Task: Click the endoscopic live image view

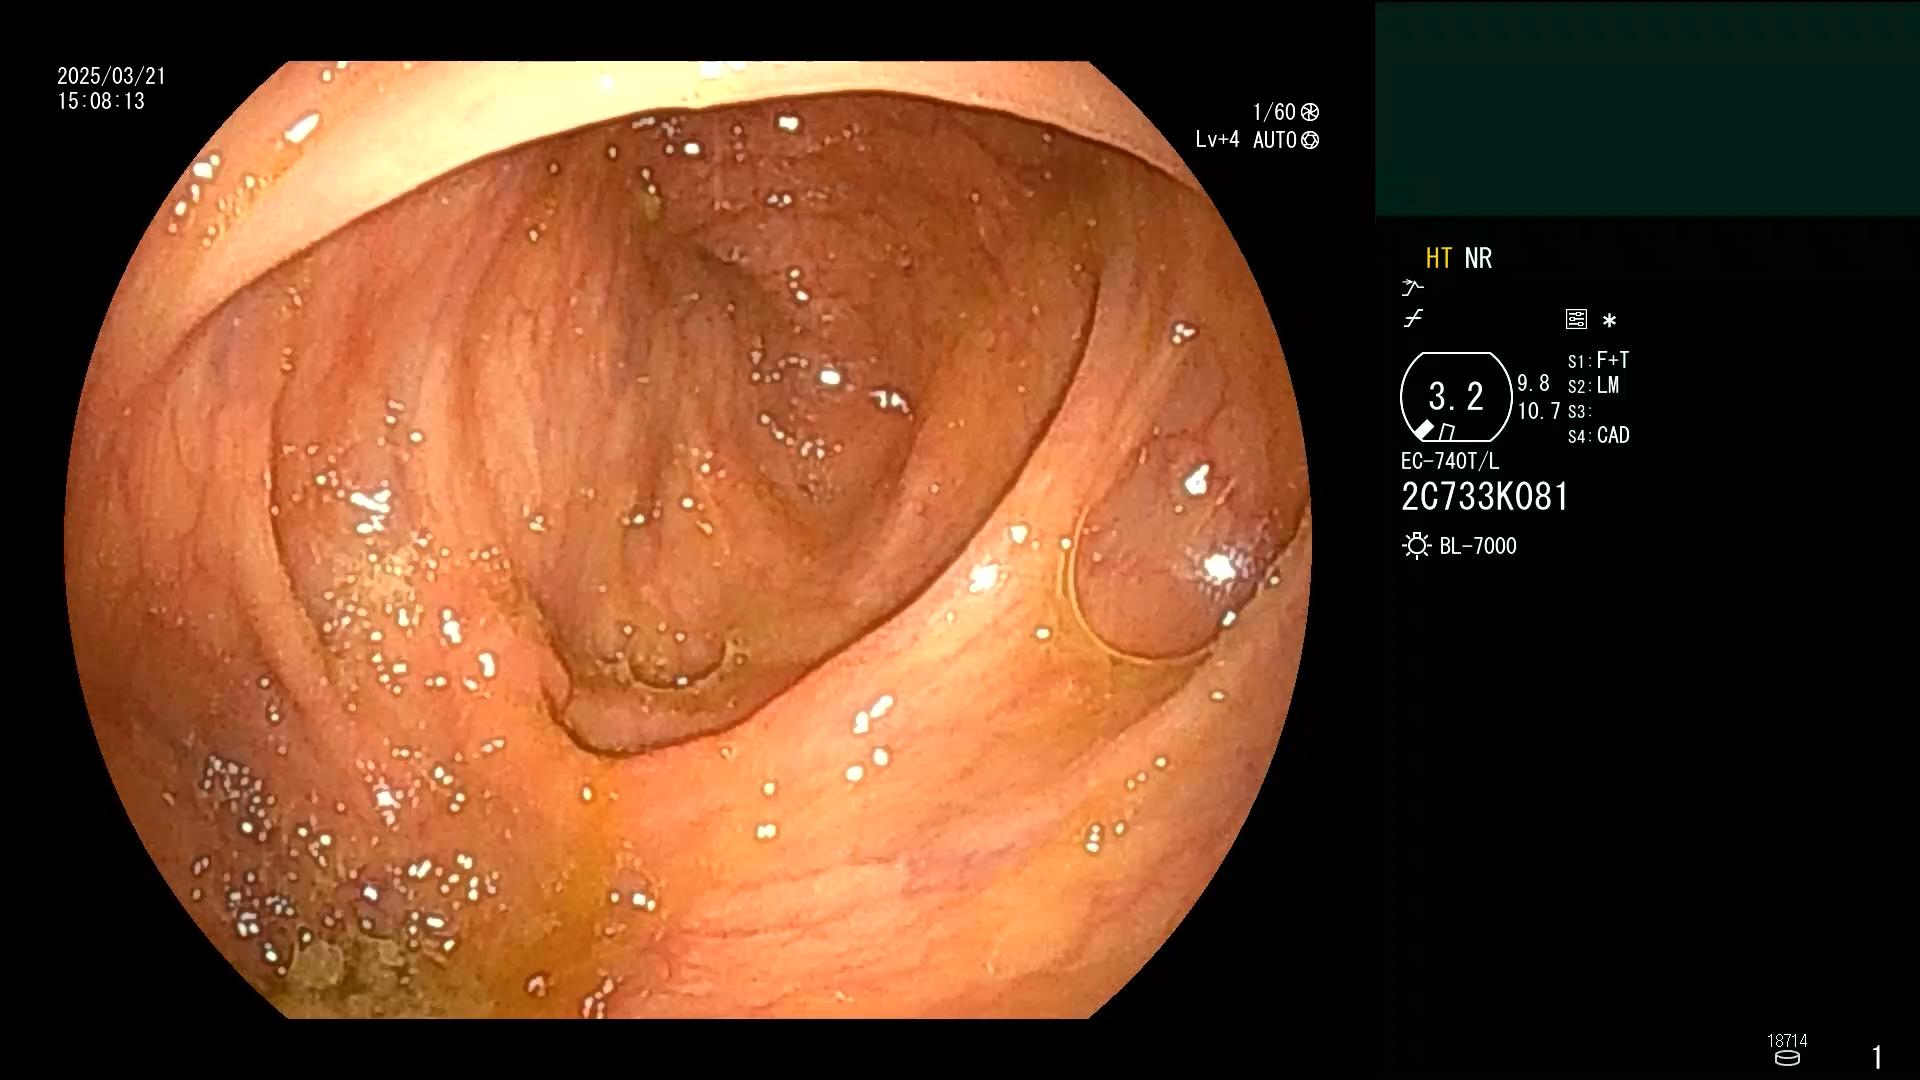Action: [688, 540]
